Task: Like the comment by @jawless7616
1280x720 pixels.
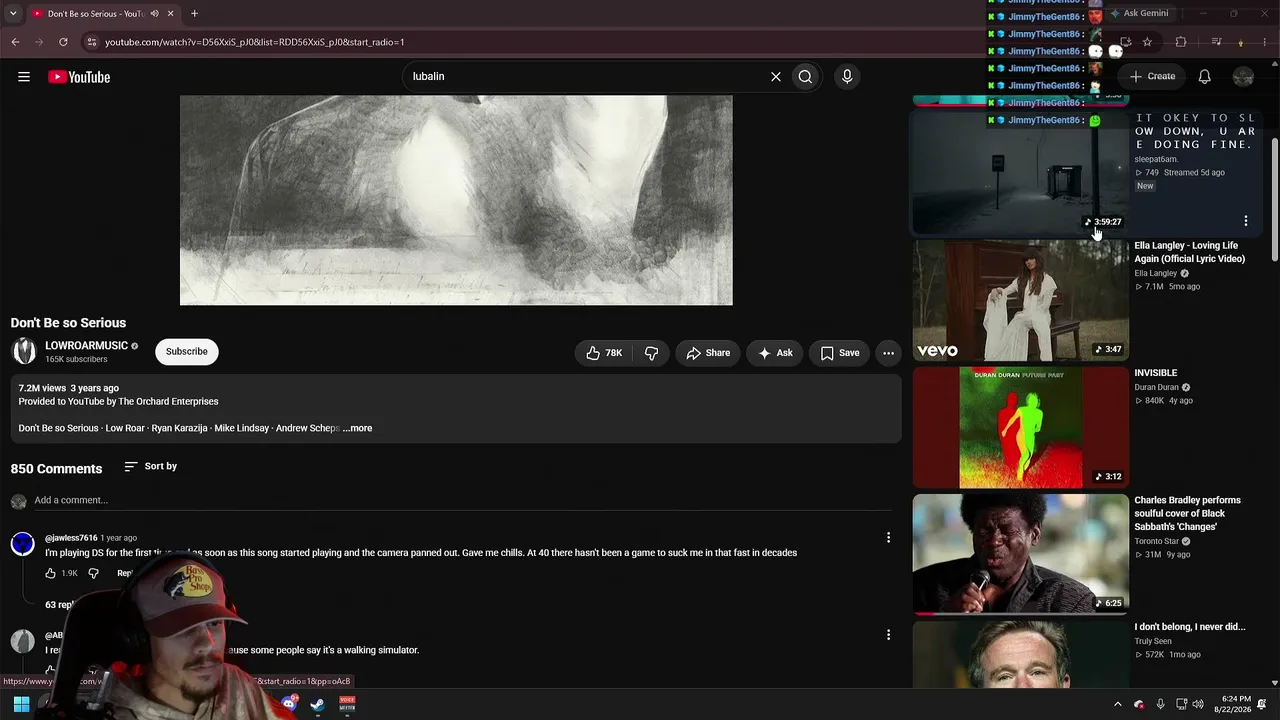Action: click(x=50, y=573)
